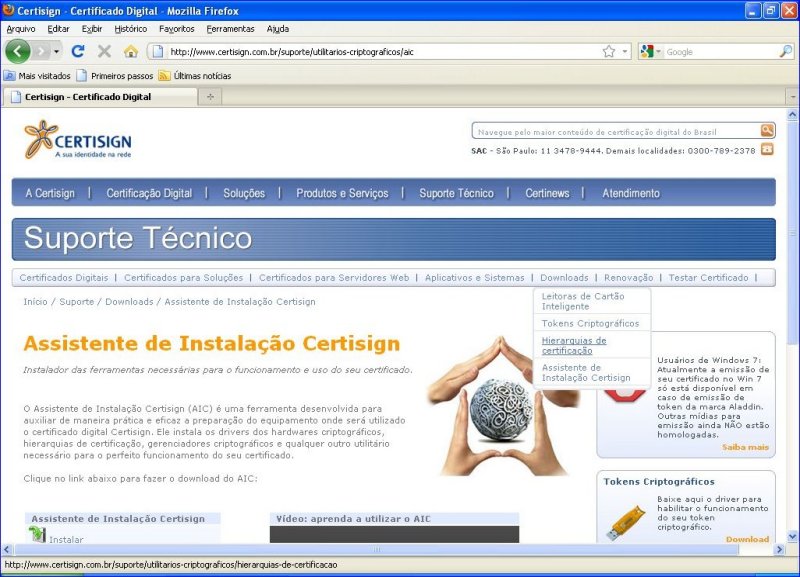Click Certificados para Servidores Web link

(x=334, y=278)
